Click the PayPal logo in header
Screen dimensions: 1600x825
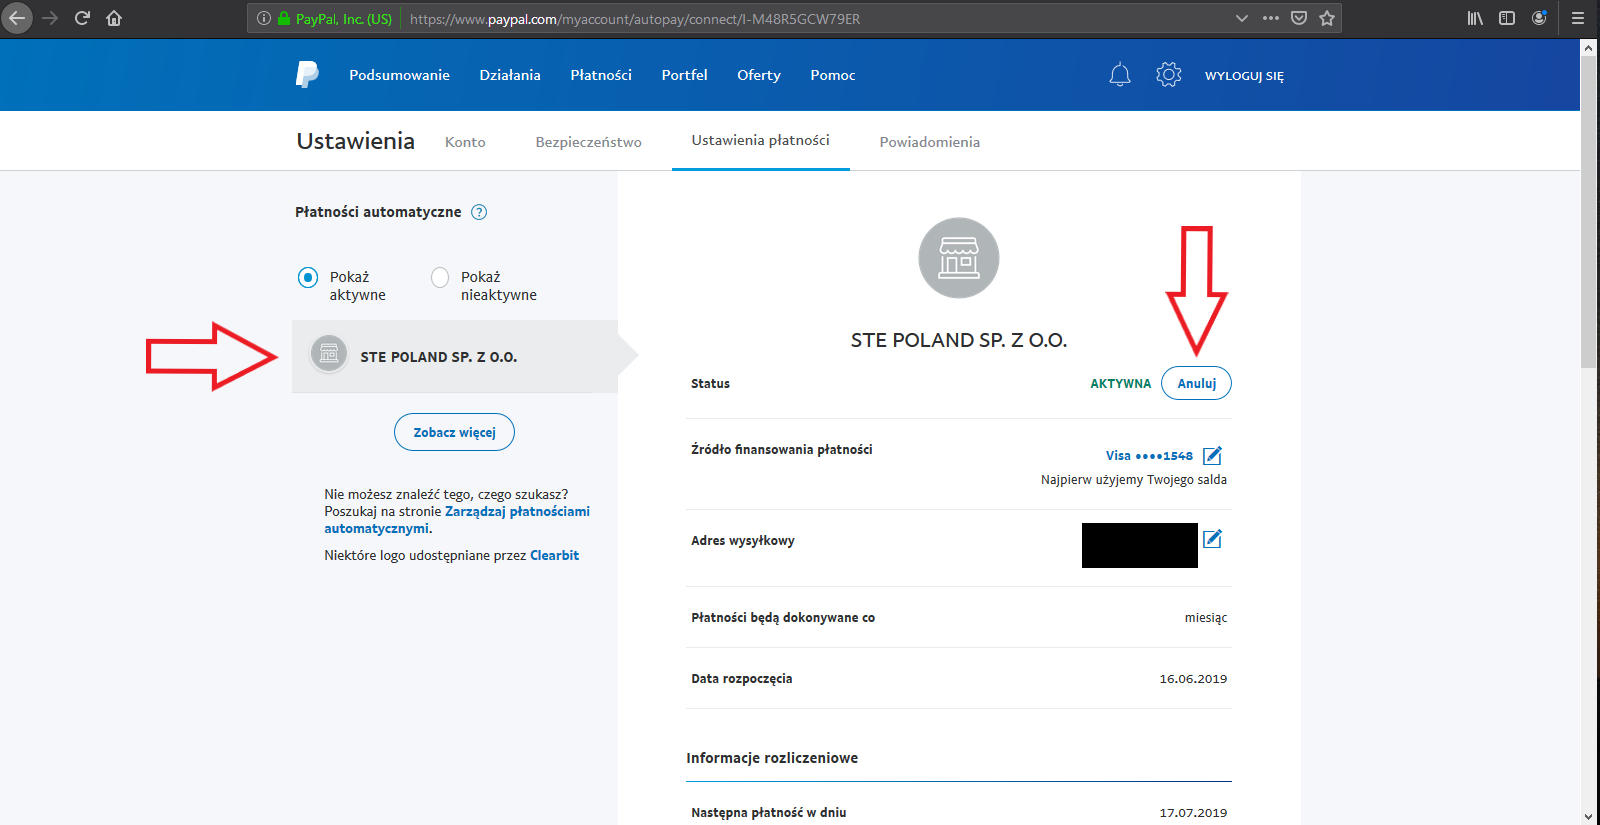click(307, 75)
